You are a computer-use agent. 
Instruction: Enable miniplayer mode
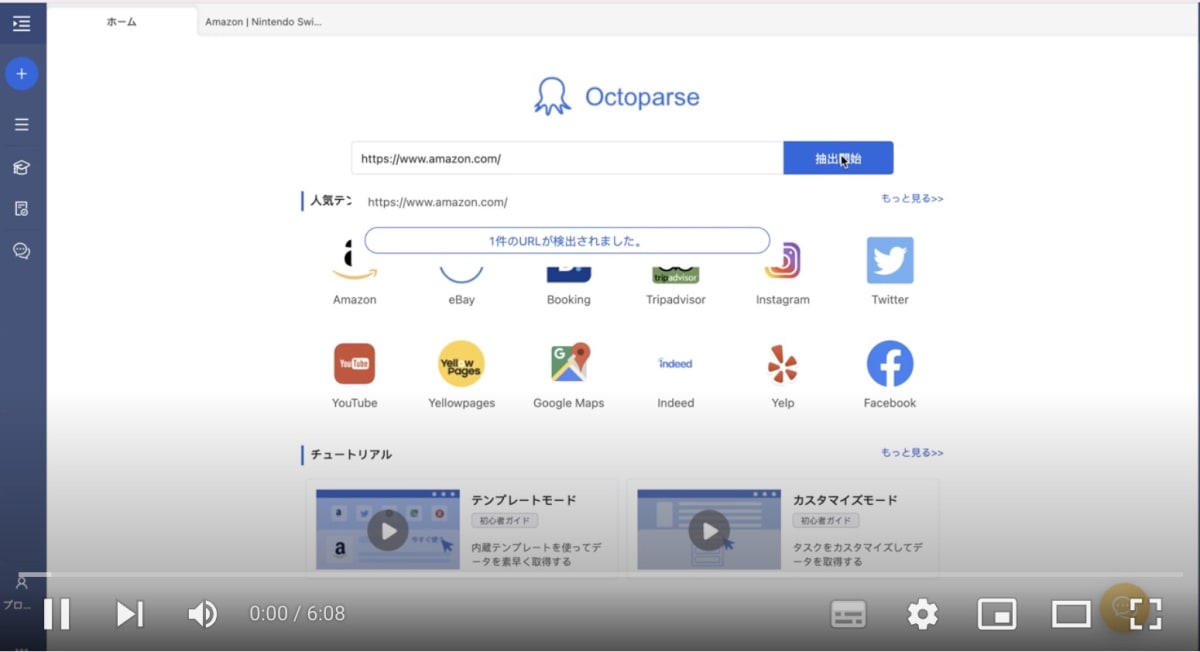click(x=997, y=614)
